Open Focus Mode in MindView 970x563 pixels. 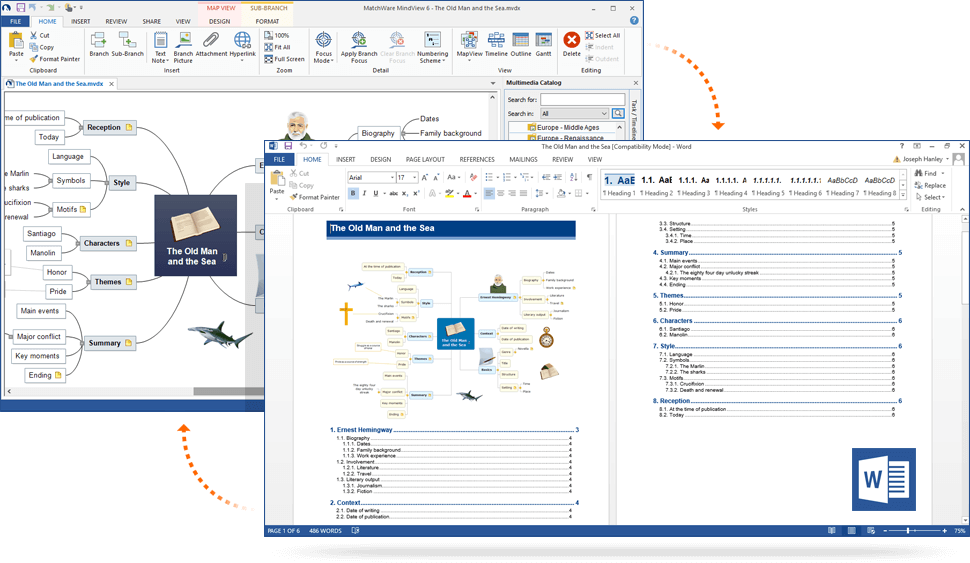[324, 48]
